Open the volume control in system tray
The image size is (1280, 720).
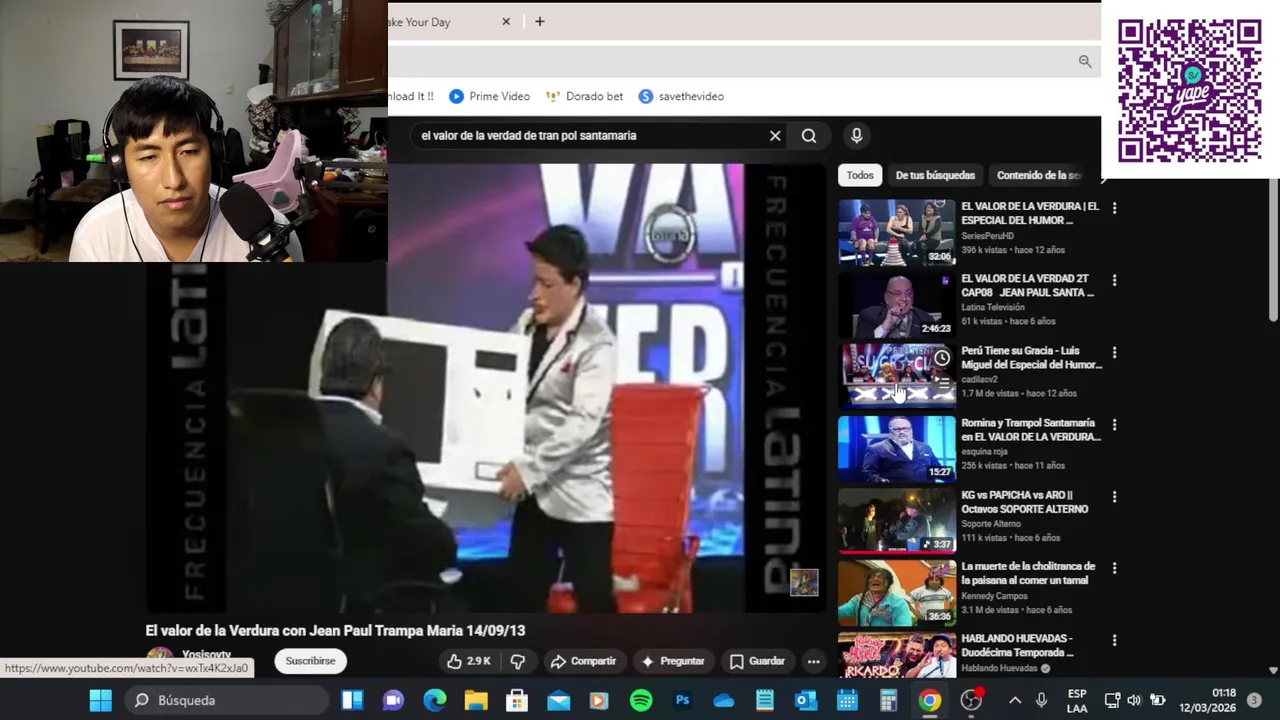pyautogui.click(x=1134, y=700)
